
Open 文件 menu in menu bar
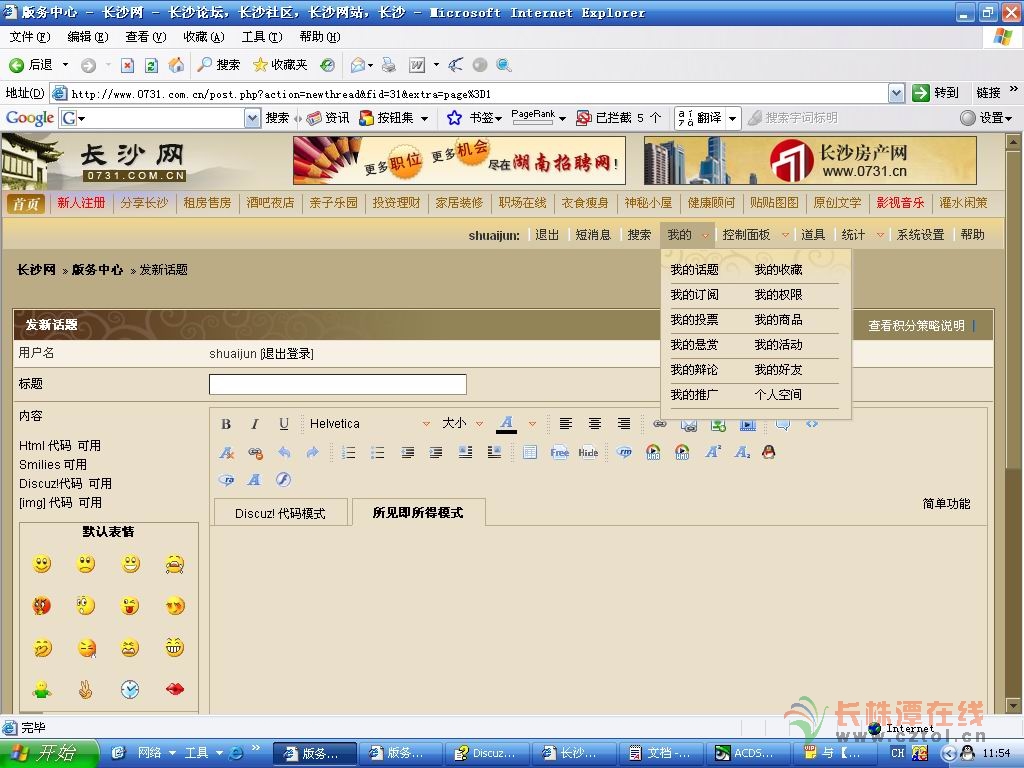point(29,37)
